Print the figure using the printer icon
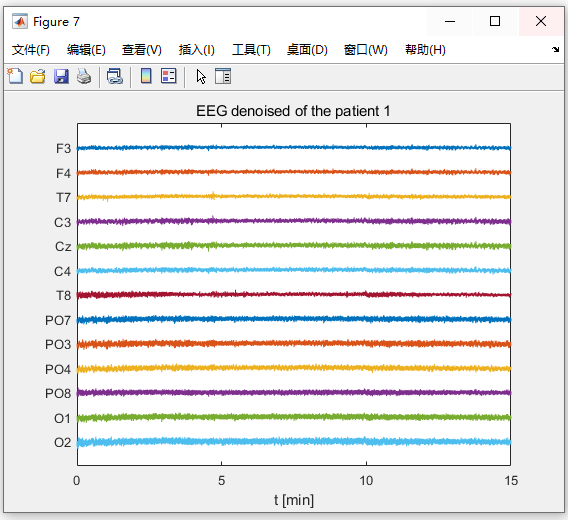This screenshot has width=568, height=520. [84, 76]
